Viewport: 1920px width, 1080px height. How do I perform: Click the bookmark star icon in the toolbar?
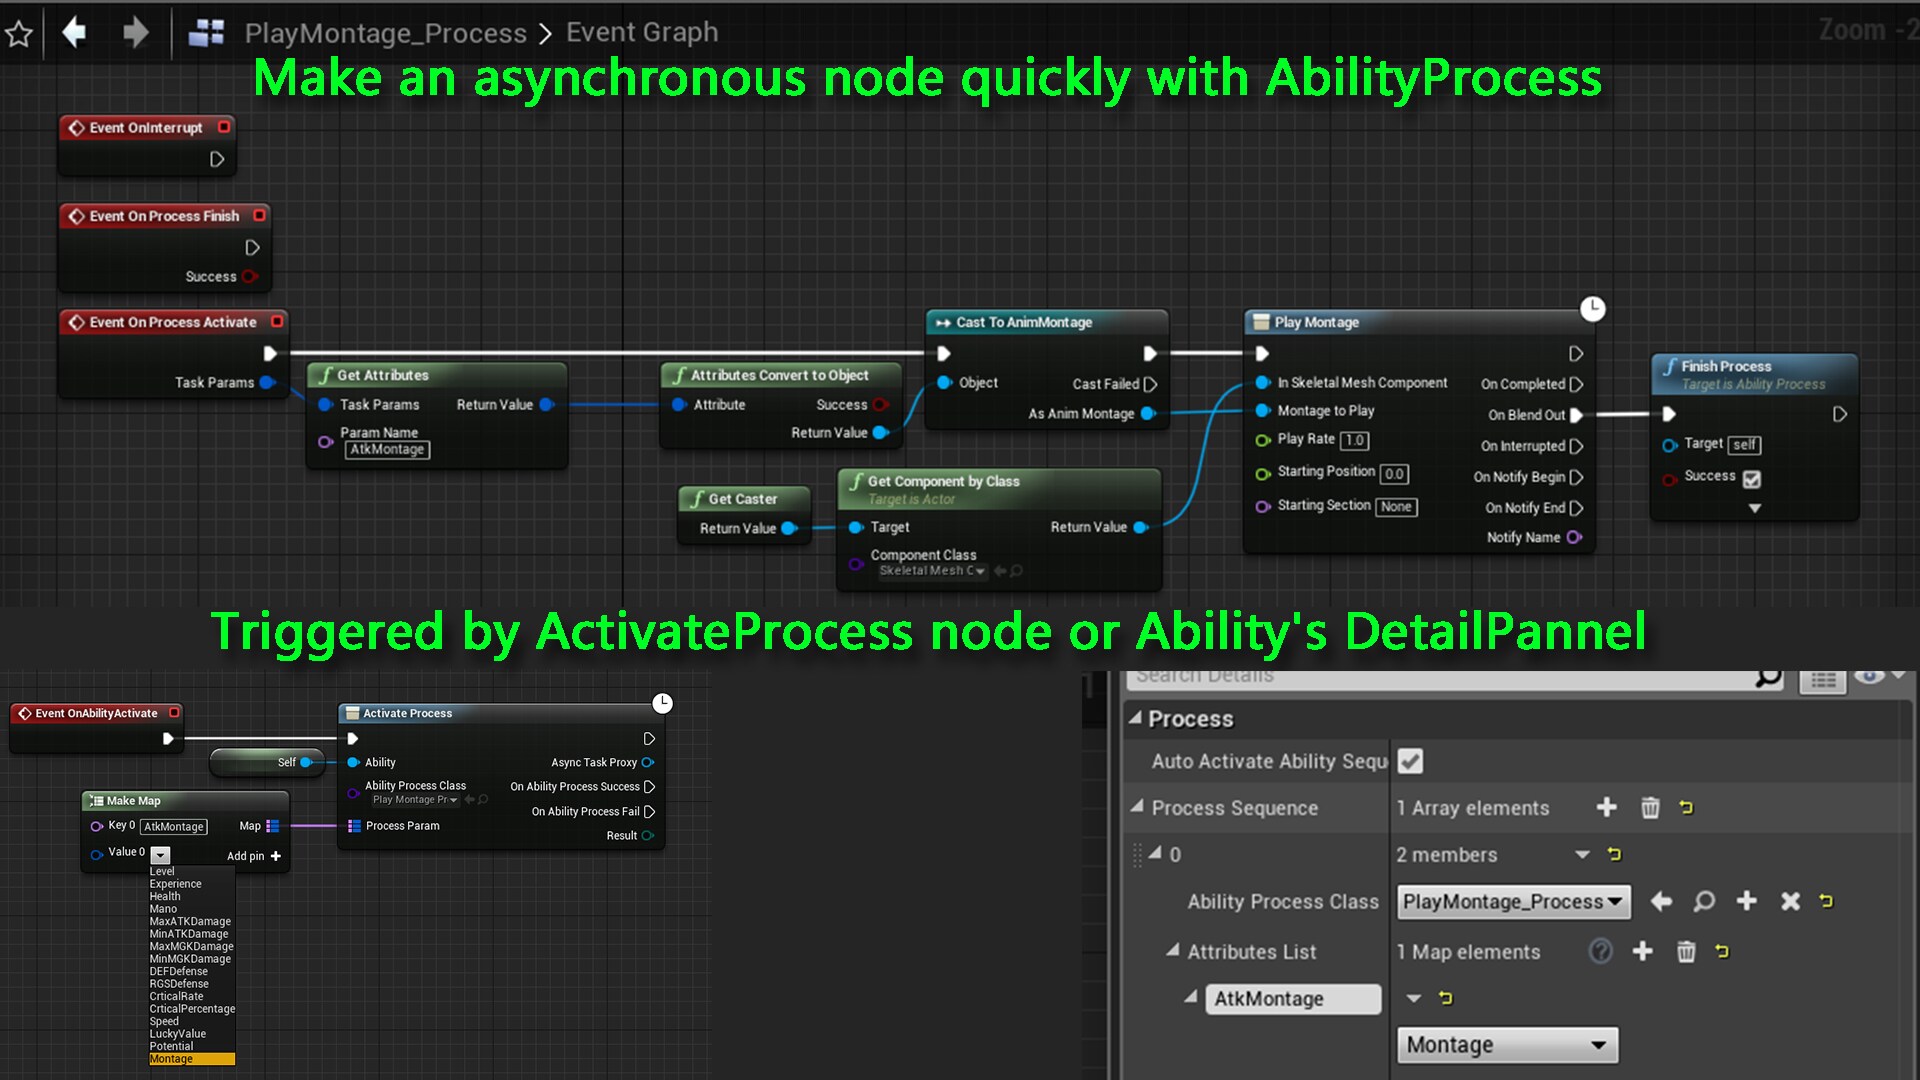point(18,33)
